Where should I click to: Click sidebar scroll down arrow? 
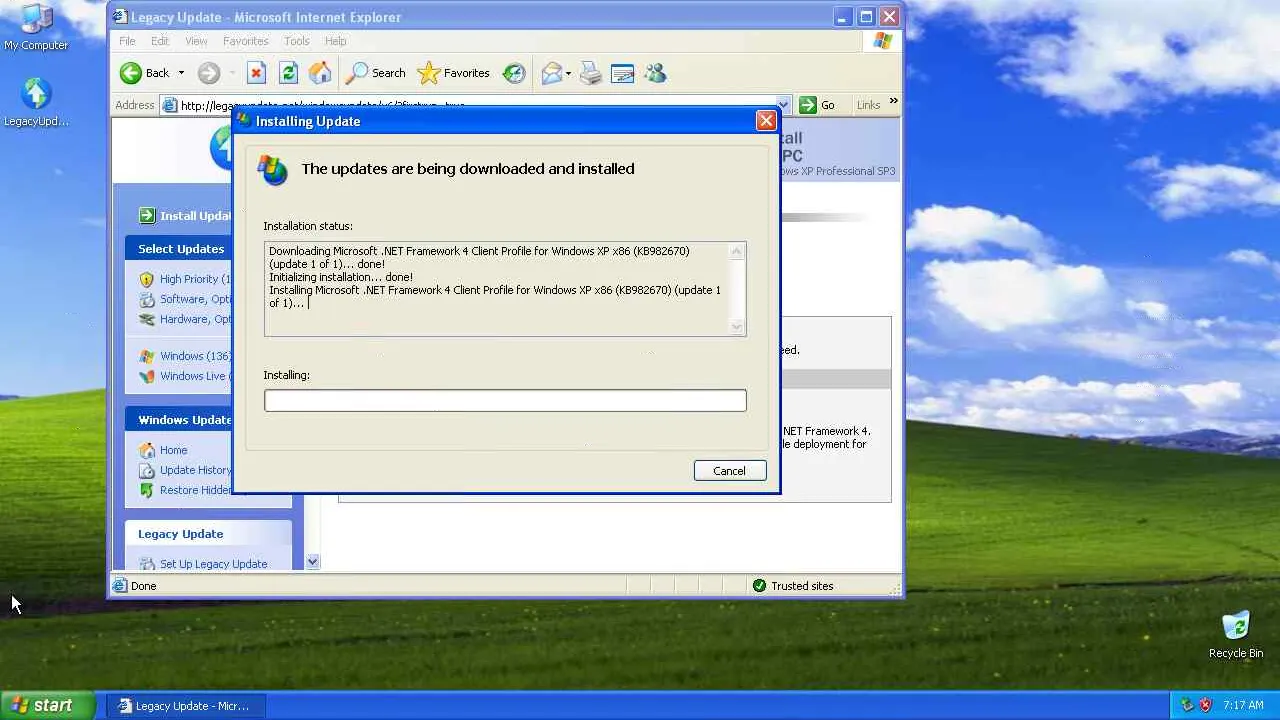[313, 562]
